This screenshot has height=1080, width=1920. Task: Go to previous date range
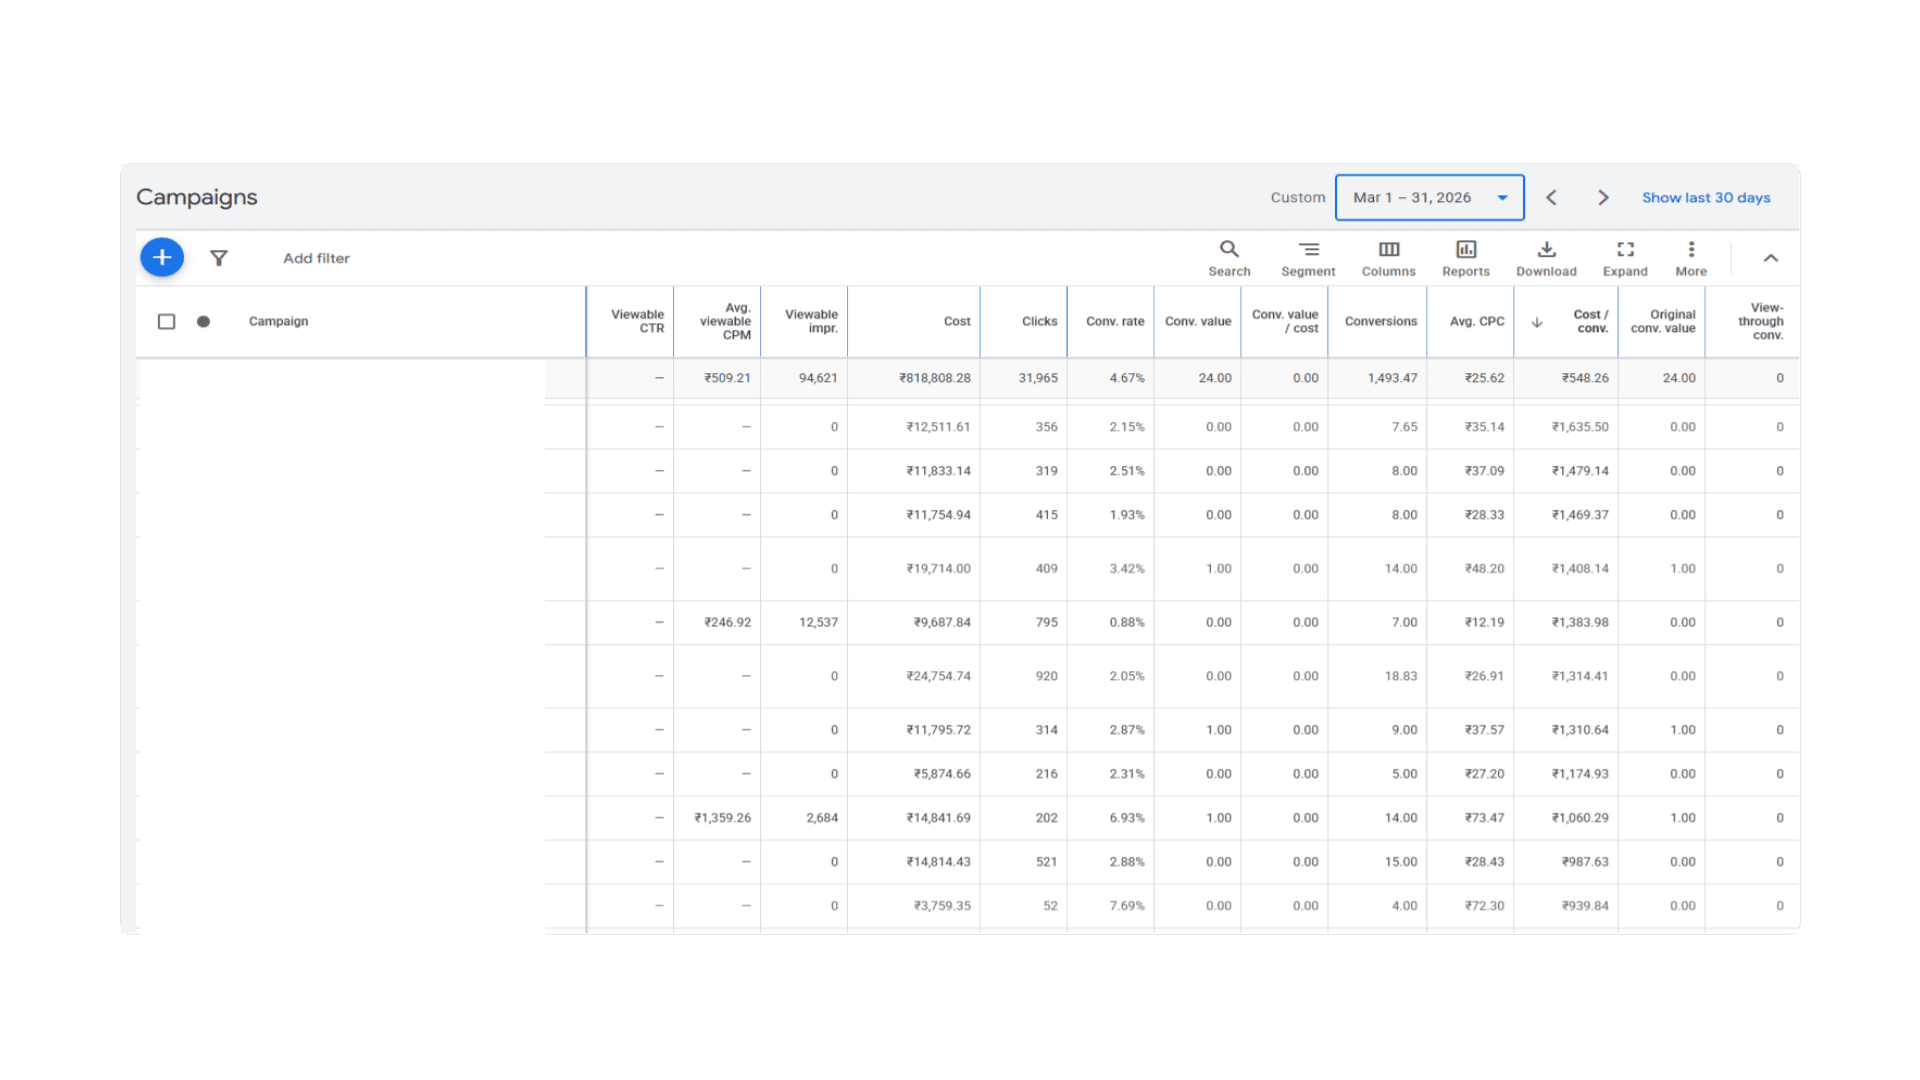pos(1551,198)
